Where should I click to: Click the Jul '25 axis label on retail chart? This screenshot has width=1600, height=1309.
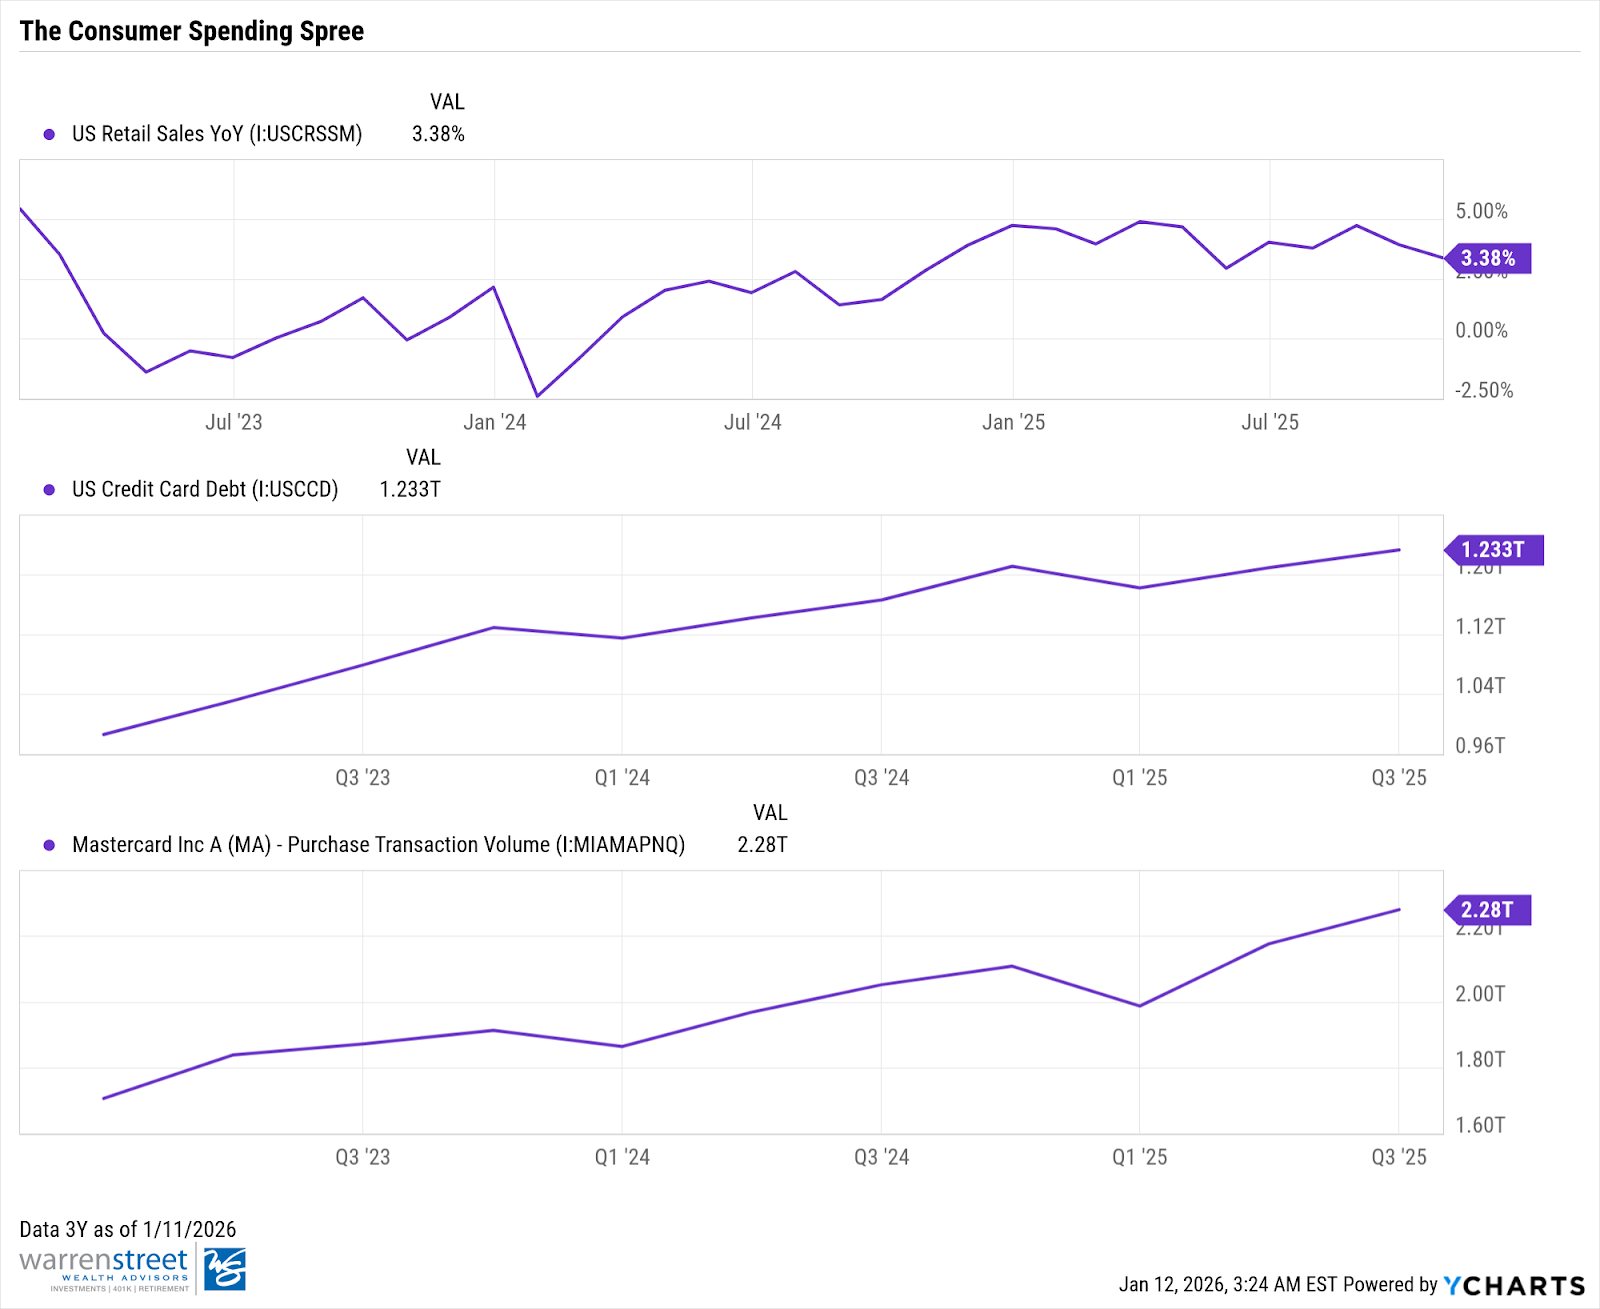click(1269, 422)
